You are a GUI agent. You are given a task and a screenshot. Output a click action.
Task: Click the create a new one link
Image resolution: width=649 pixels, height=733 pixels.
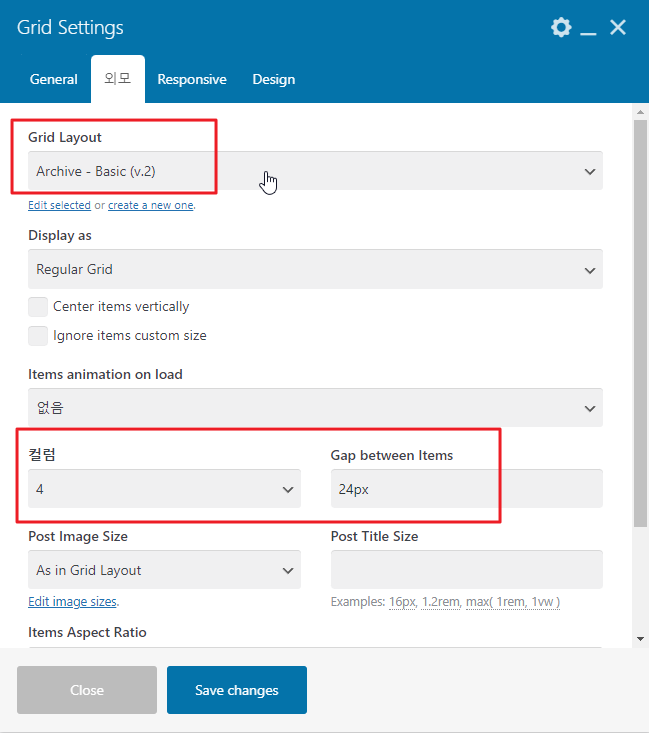tap(151, 205)
